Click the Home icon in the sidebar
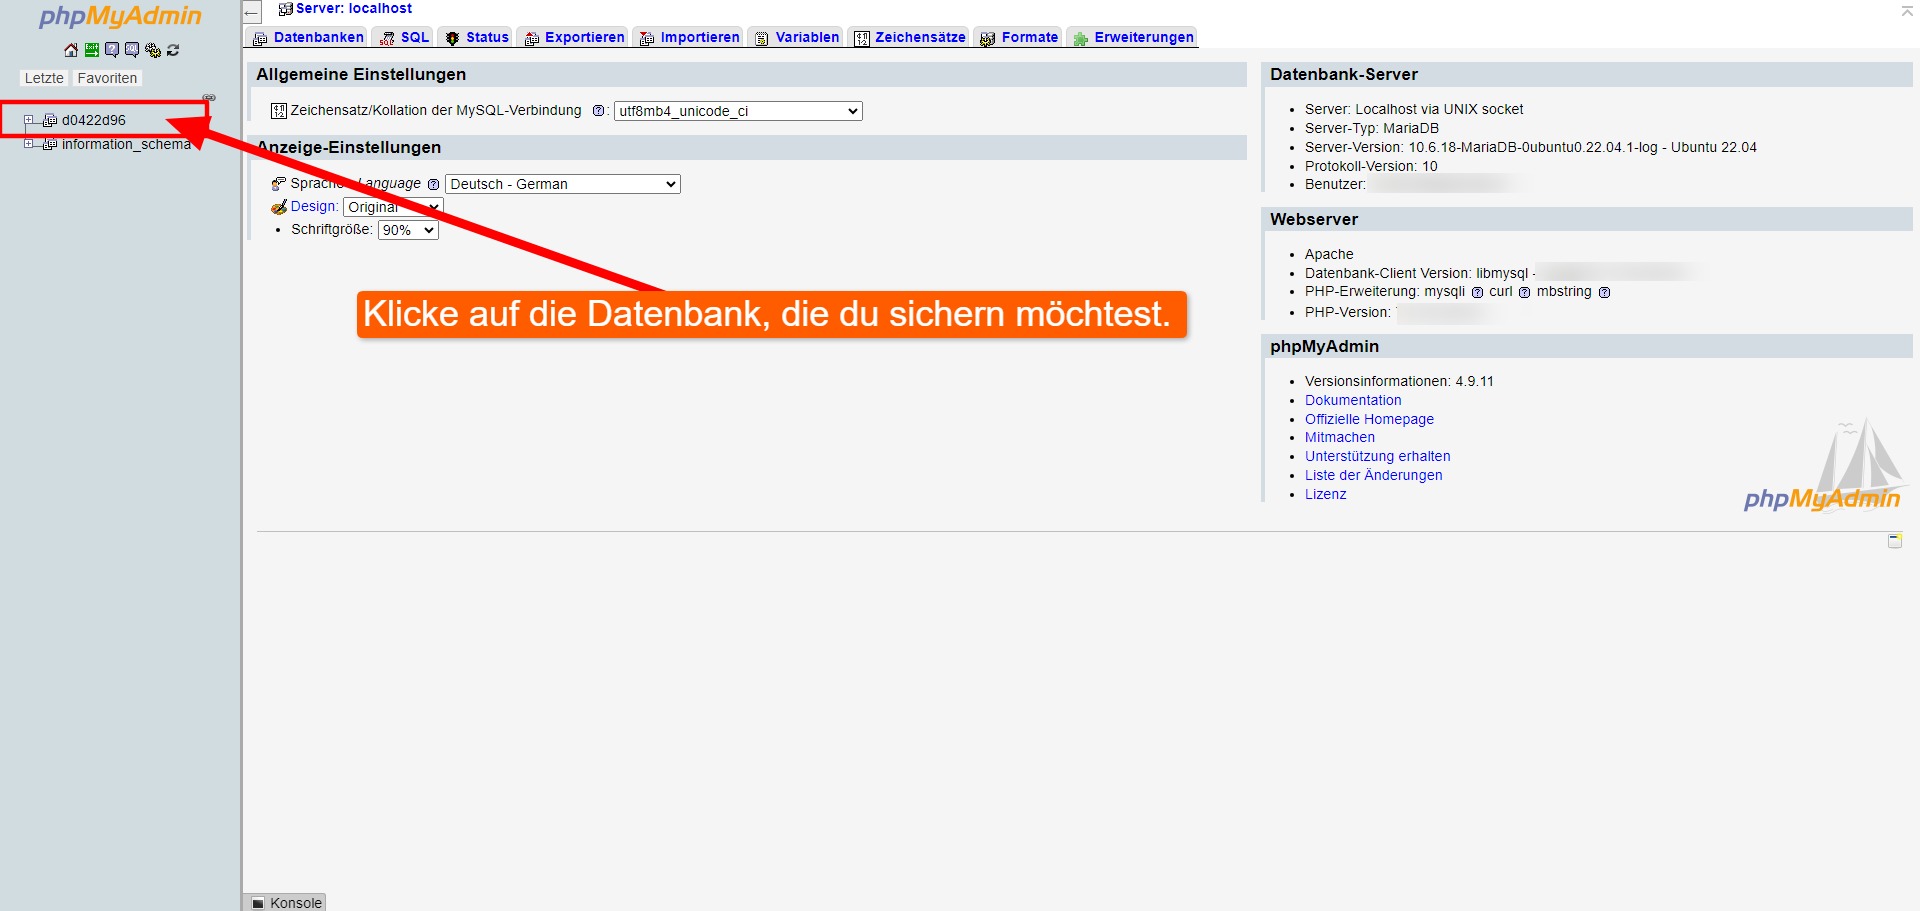The height and width of the screenshot is (911, 1920). (71, 50)
